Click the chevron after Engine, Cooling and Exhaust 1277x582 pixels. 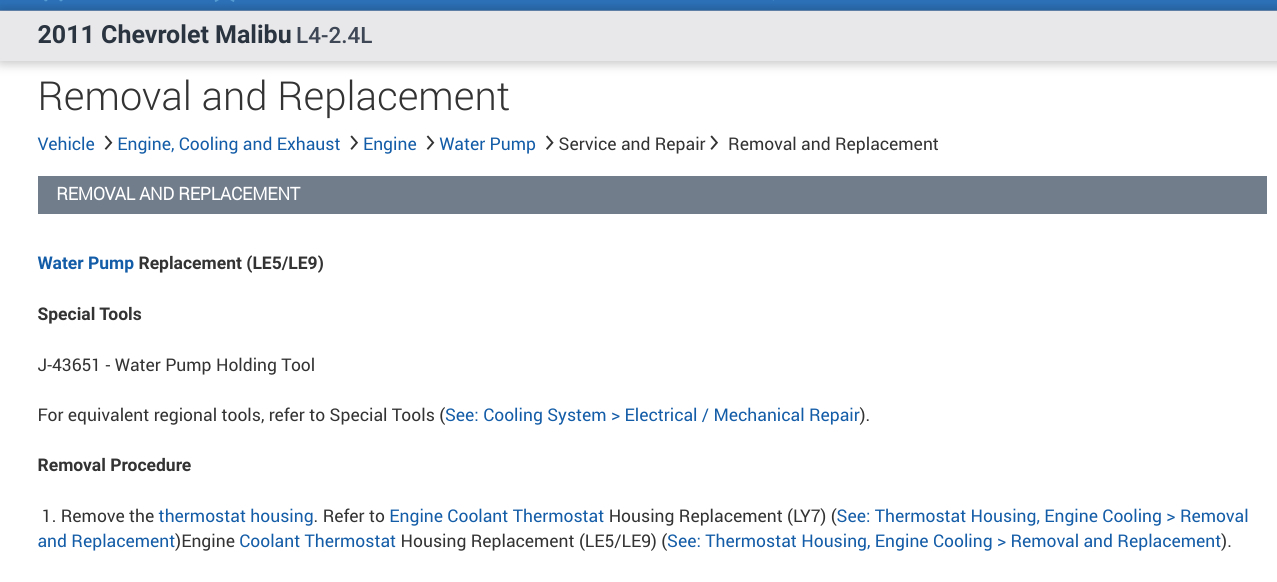click(353, 144)
